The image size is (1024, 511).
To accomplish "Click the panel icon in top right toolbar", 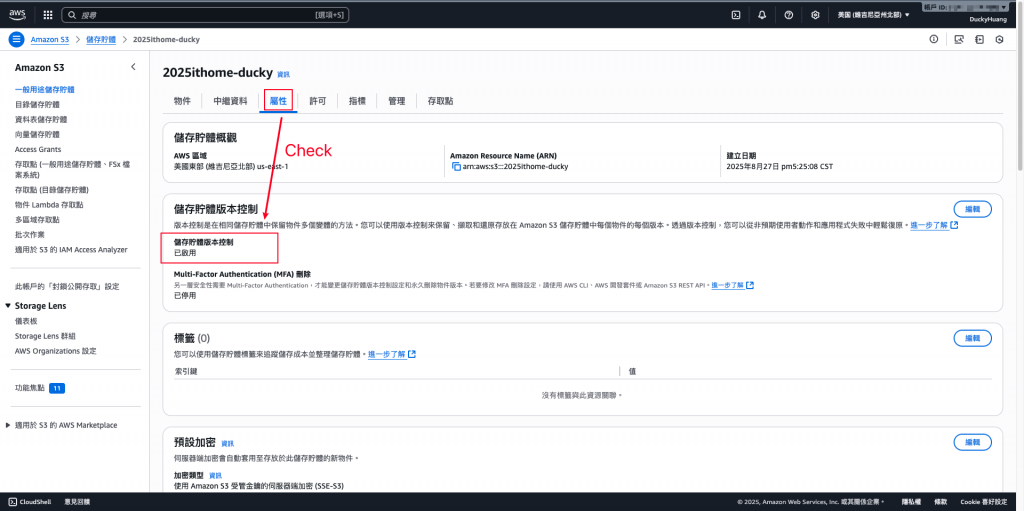I will pyautogui.click(x=979, y=39).
